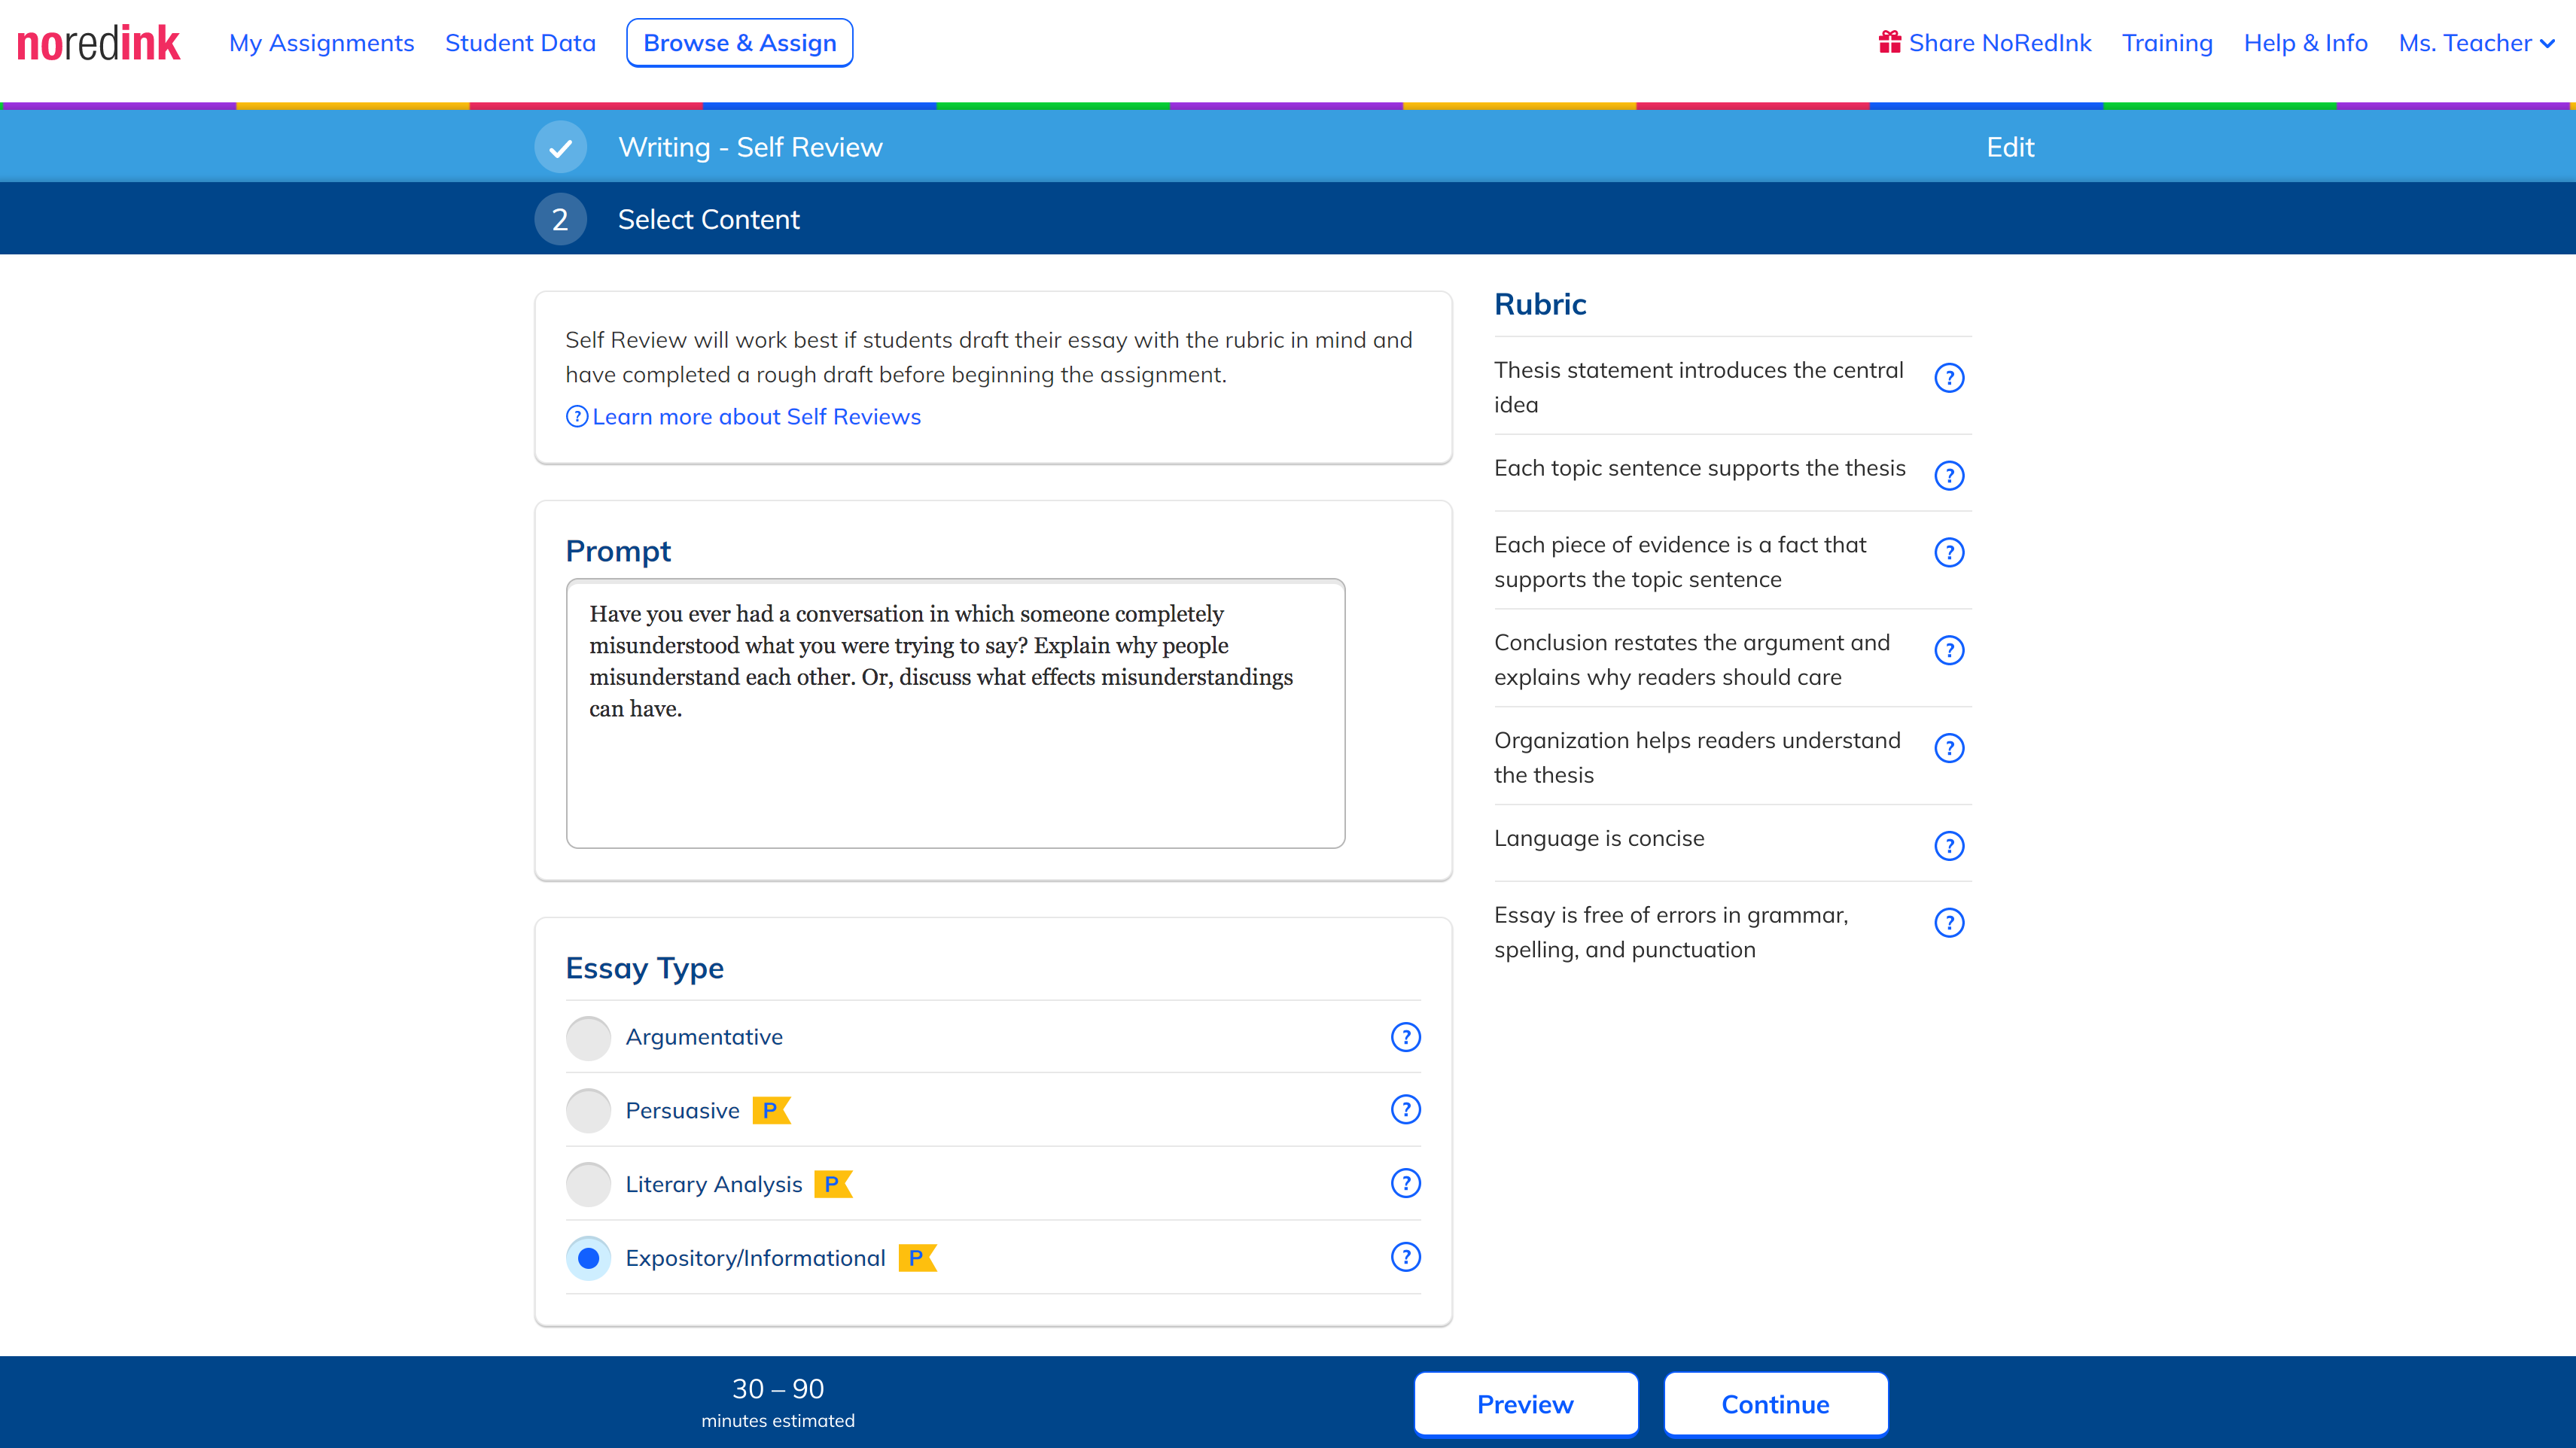Click the Expository/Informational label
The height and width of the screenshot is (1448, 2576).
pos(755,1259)
